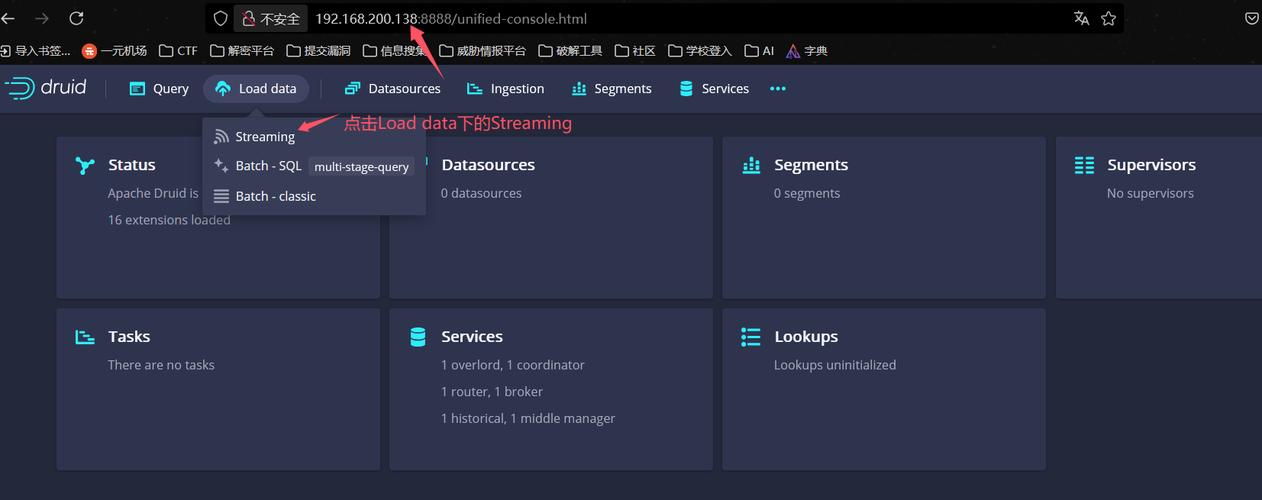
Task: Click "0 segments" text
Action: click(807, 193)
